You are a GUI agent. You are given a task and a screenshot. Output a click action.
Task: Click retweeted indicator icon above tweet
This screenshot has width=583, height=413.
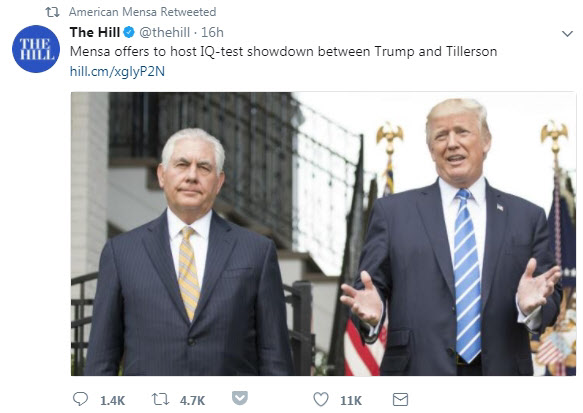52,12
